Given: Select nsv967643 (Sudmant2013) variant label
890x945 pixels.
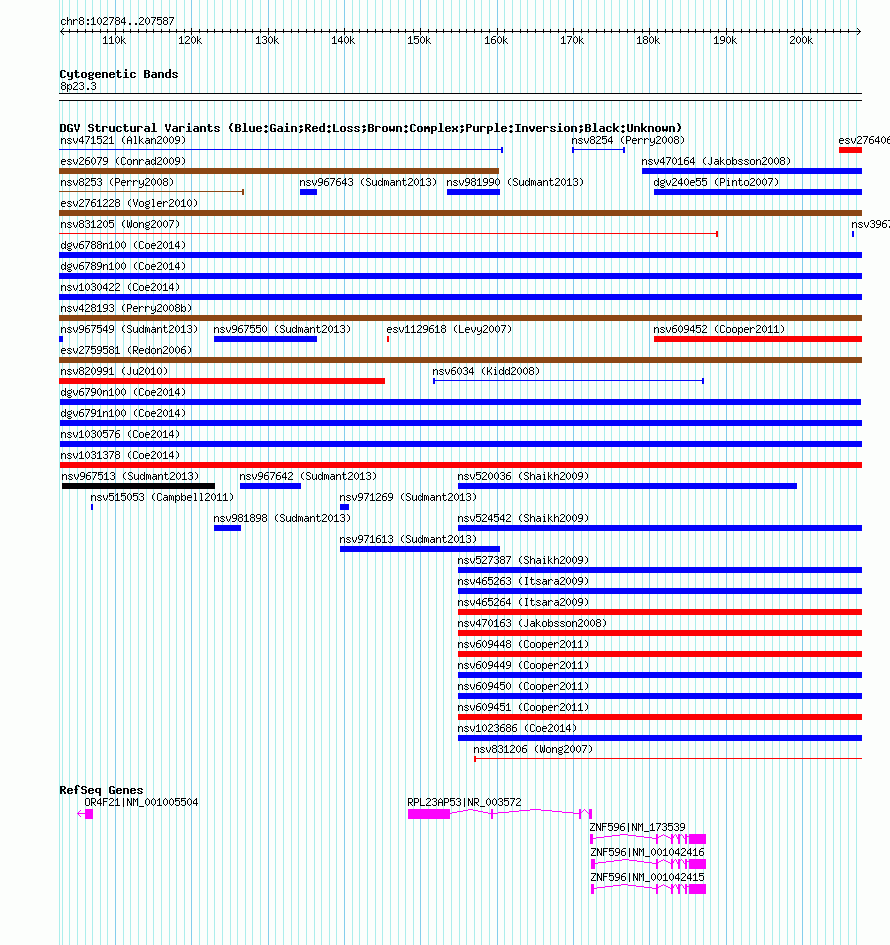Looking at the screenshot, I should [x=368, y=183].
